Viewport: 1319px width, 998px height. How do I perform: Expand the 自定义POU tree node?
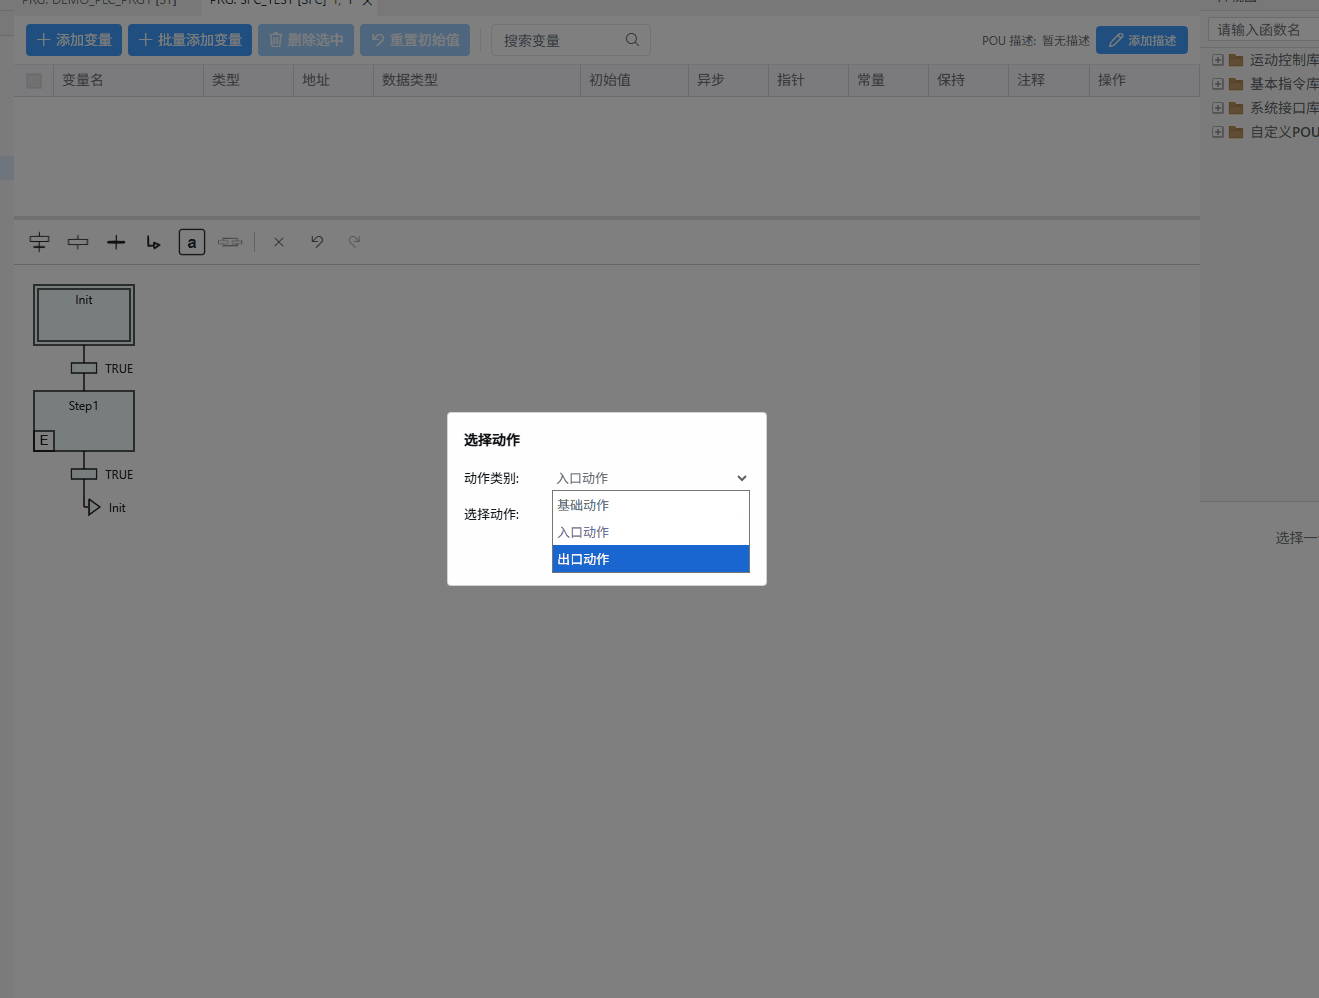[1218, 132]
